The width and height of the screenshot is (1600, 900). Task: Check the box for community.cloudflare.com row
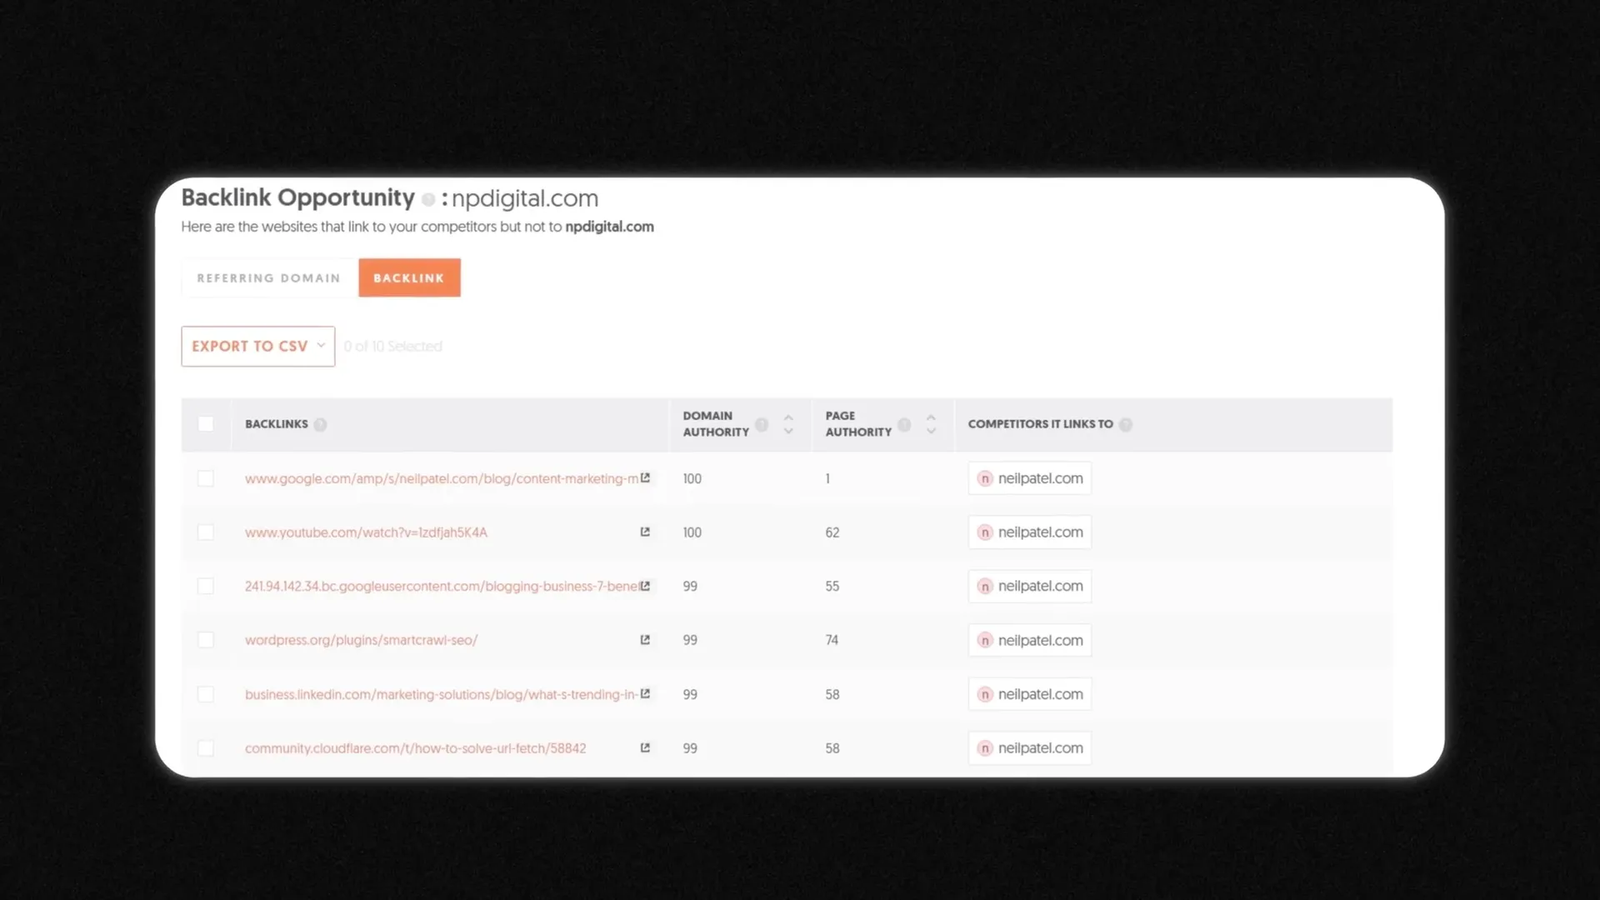[206, 748]
